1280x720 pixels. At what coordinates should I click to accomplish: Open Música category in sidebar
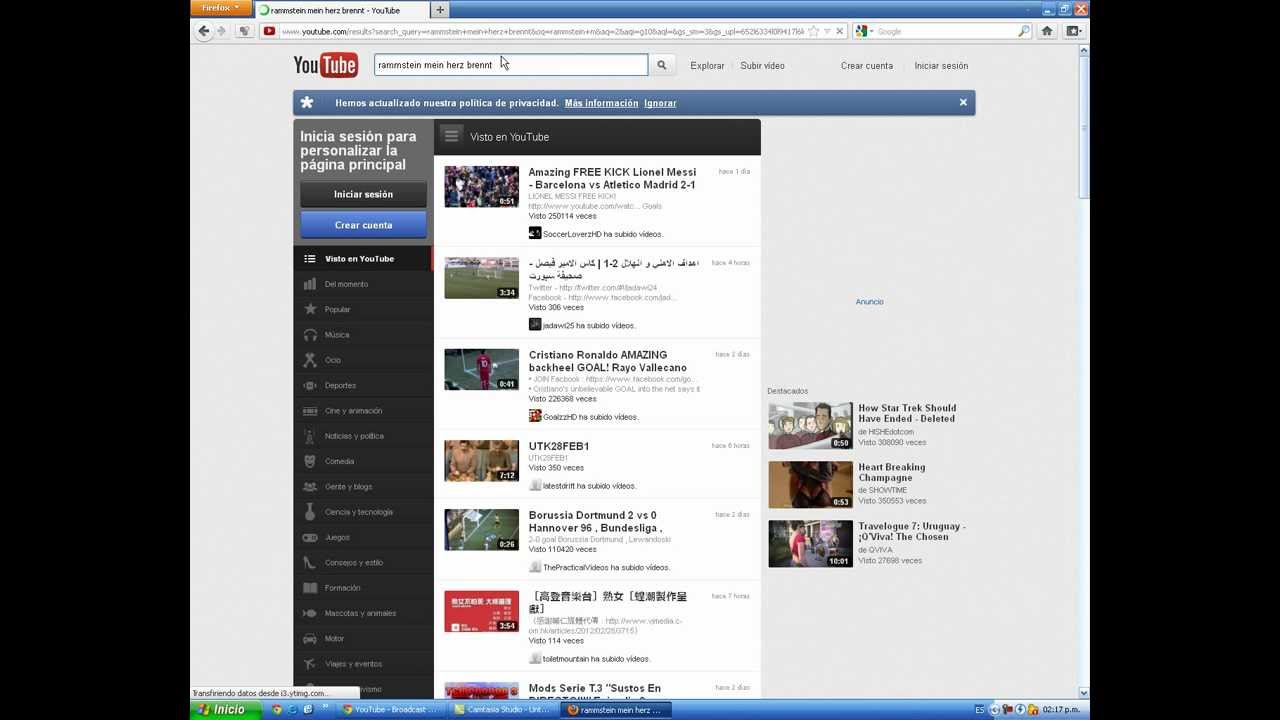[364, 335]
